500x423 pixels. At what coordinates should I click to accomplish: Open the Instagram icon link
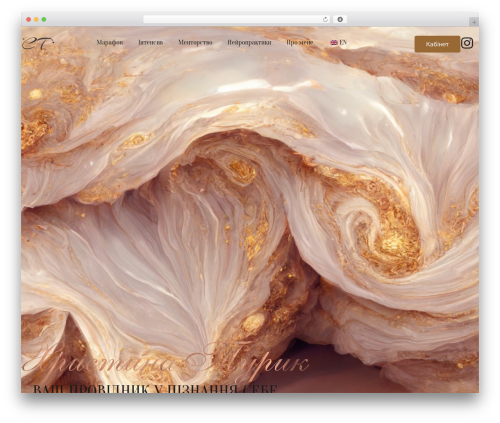467,43
